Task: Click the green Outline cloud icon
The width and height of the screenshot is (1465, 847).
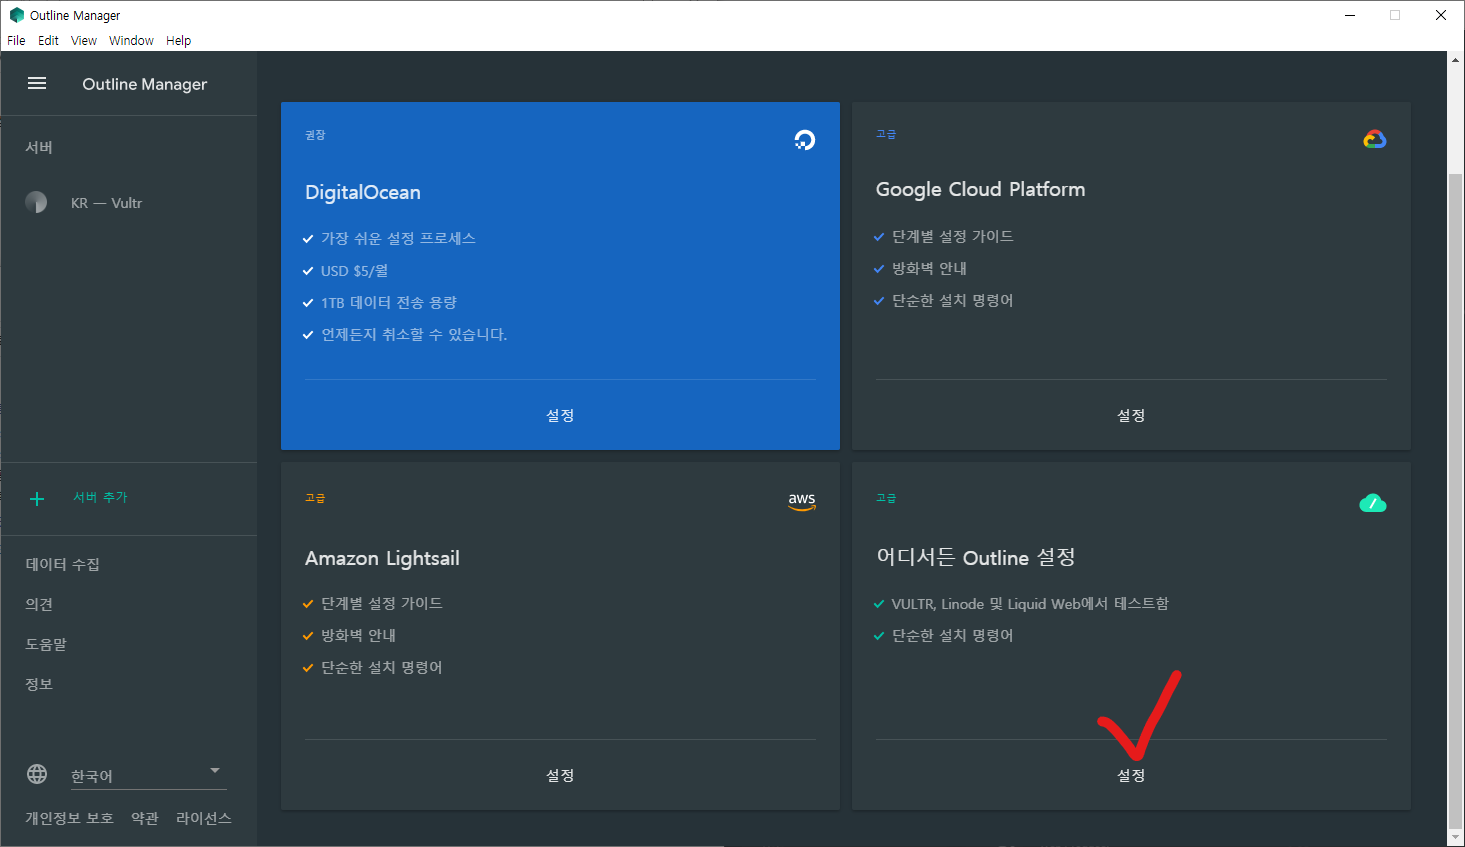Action: pos(1373,502)
